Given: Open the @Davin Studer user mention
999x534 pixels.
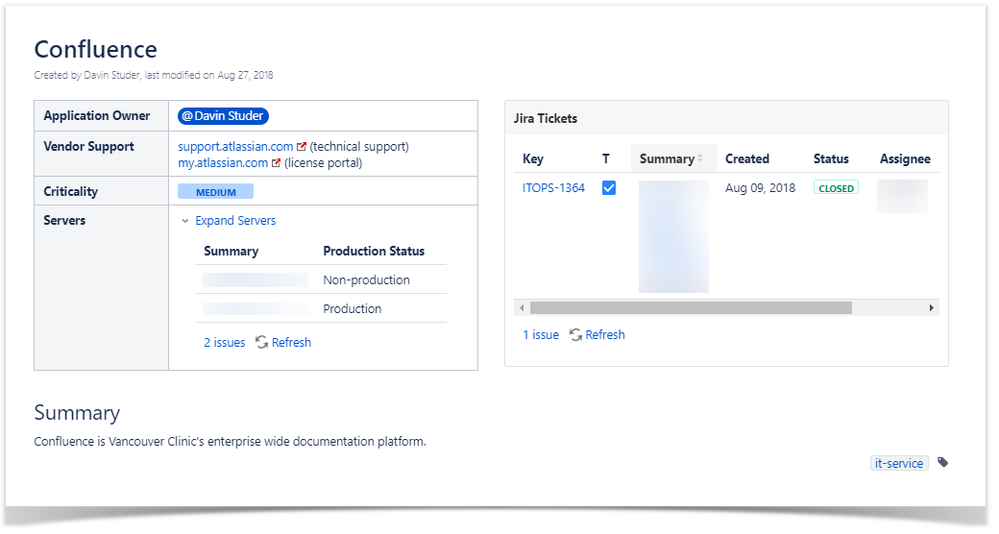Looking at the screenshot, I should pyautogui.click(x=223, y=116).
